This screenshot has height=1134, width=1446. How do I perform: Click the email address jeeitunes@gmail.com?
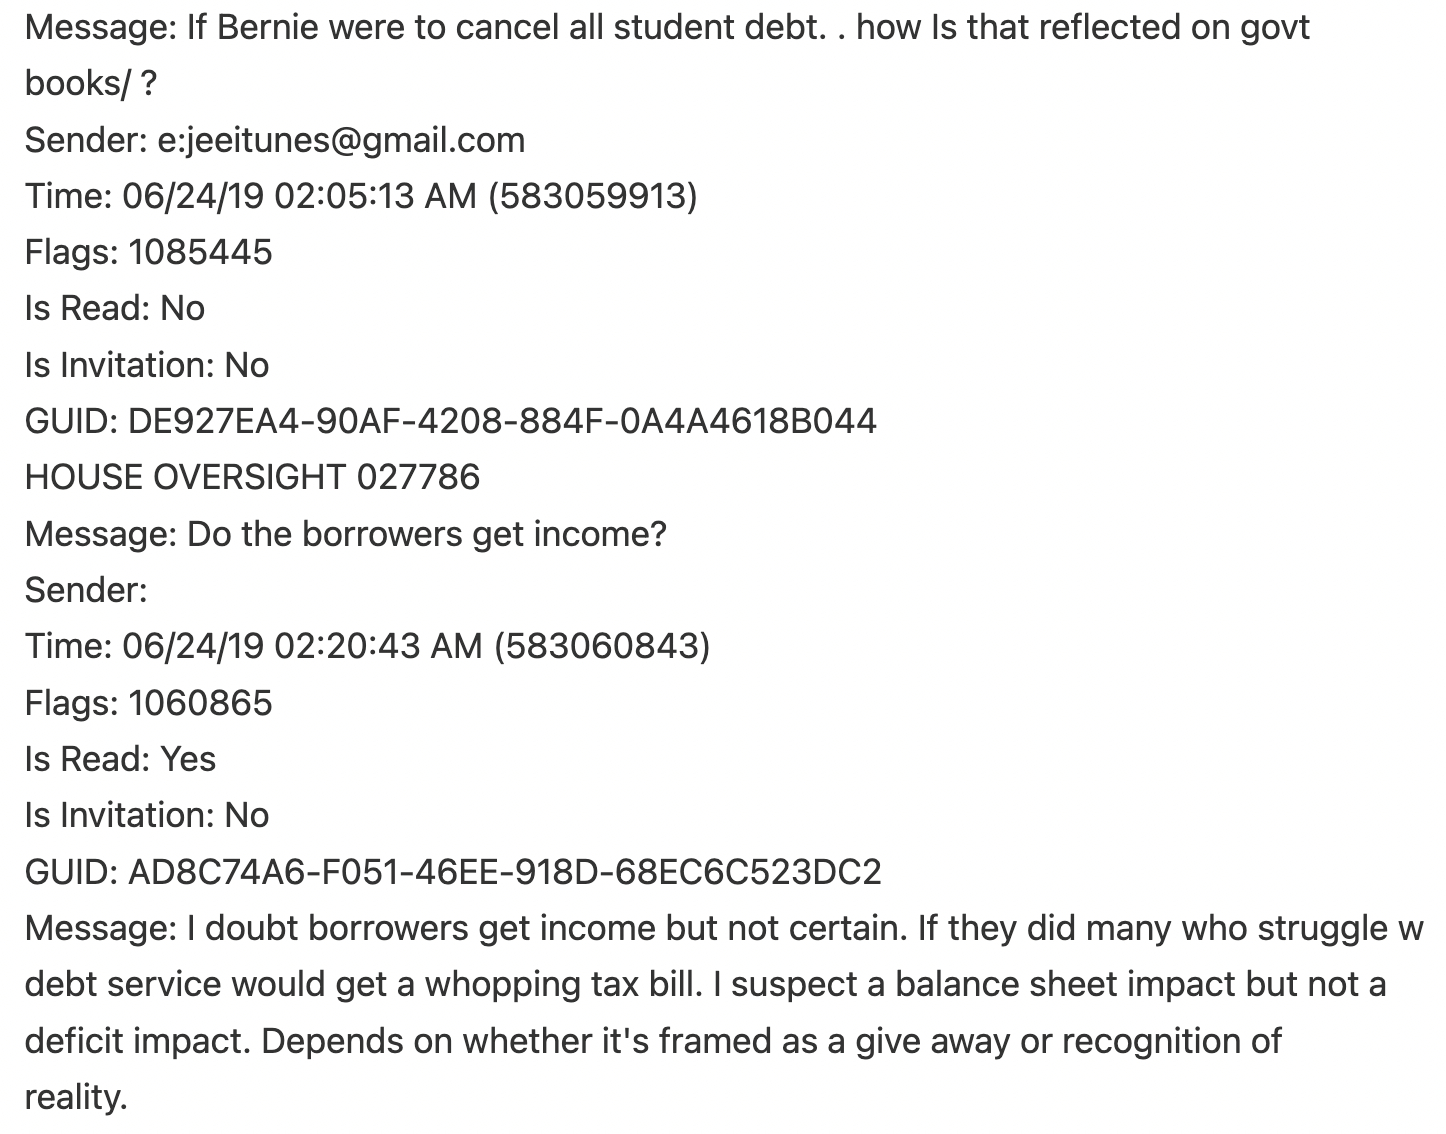pyautogui.click(x=341, y=140)
